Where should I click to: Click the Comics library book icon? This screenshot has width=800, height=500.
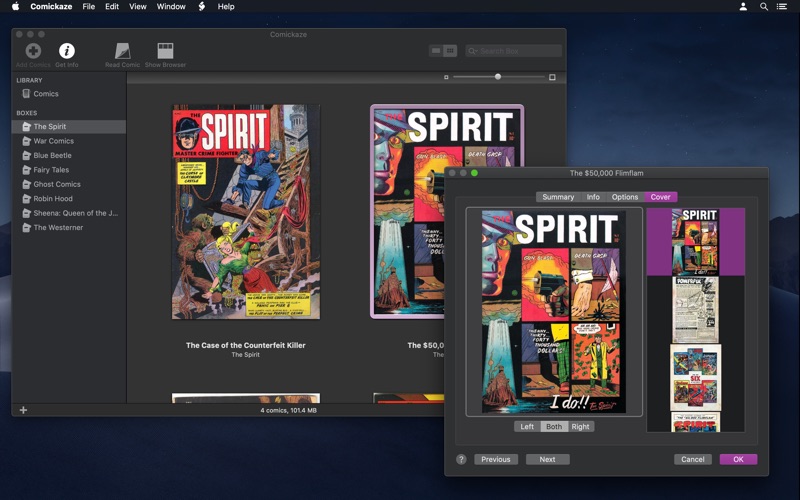tap(27, 94)
